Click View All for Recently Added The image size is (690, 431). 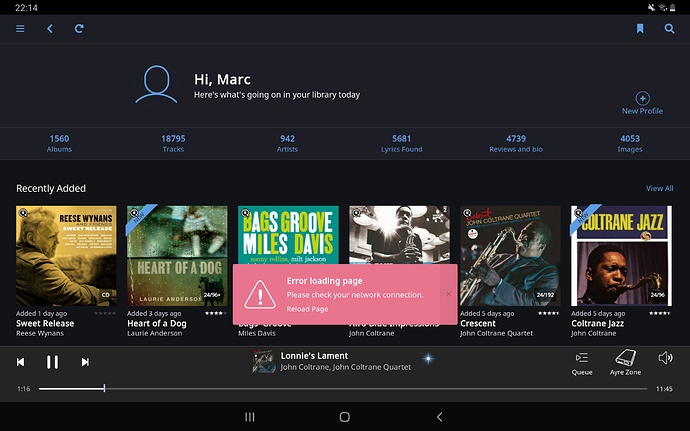click(x=659, y=188)
